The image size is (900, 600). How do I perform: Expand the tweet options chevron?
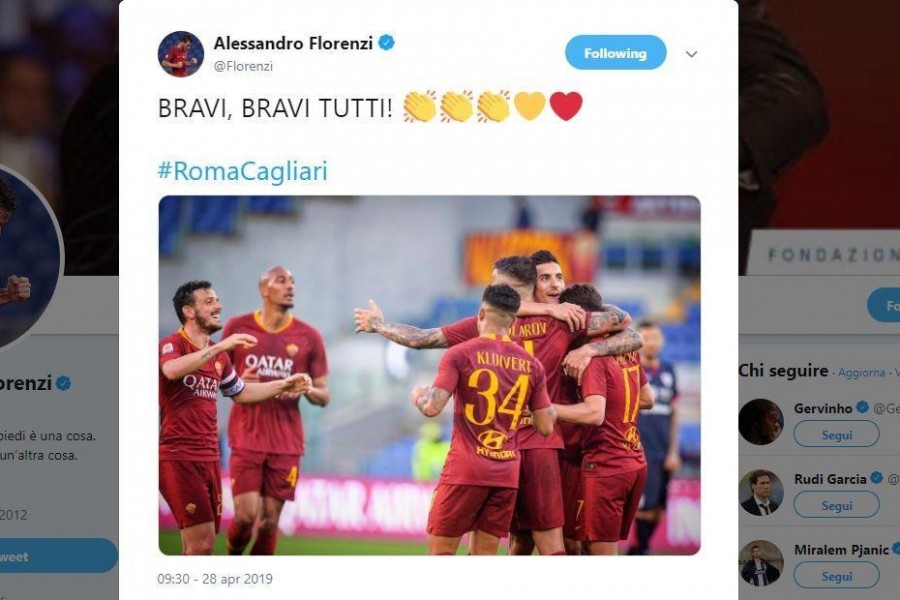pyautogui.click(x=692, y=54)
